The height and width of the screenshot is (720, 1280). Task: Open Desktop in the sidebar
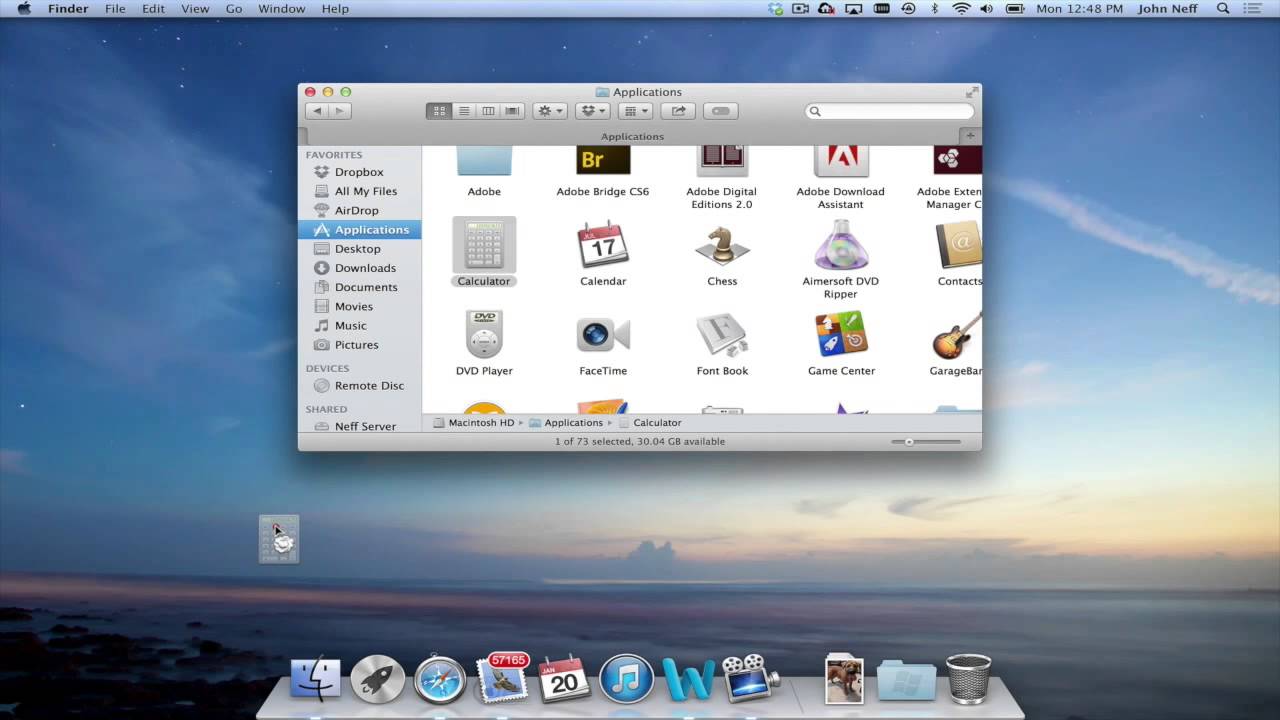[360, 249]
